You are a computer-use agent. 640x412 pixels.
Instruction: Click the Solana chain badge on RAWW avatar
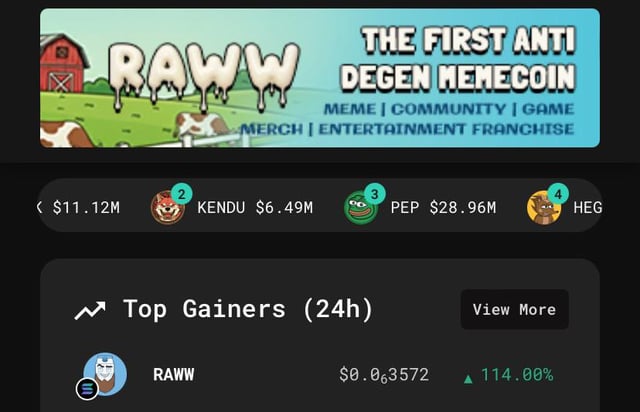[x=87, y=389]
